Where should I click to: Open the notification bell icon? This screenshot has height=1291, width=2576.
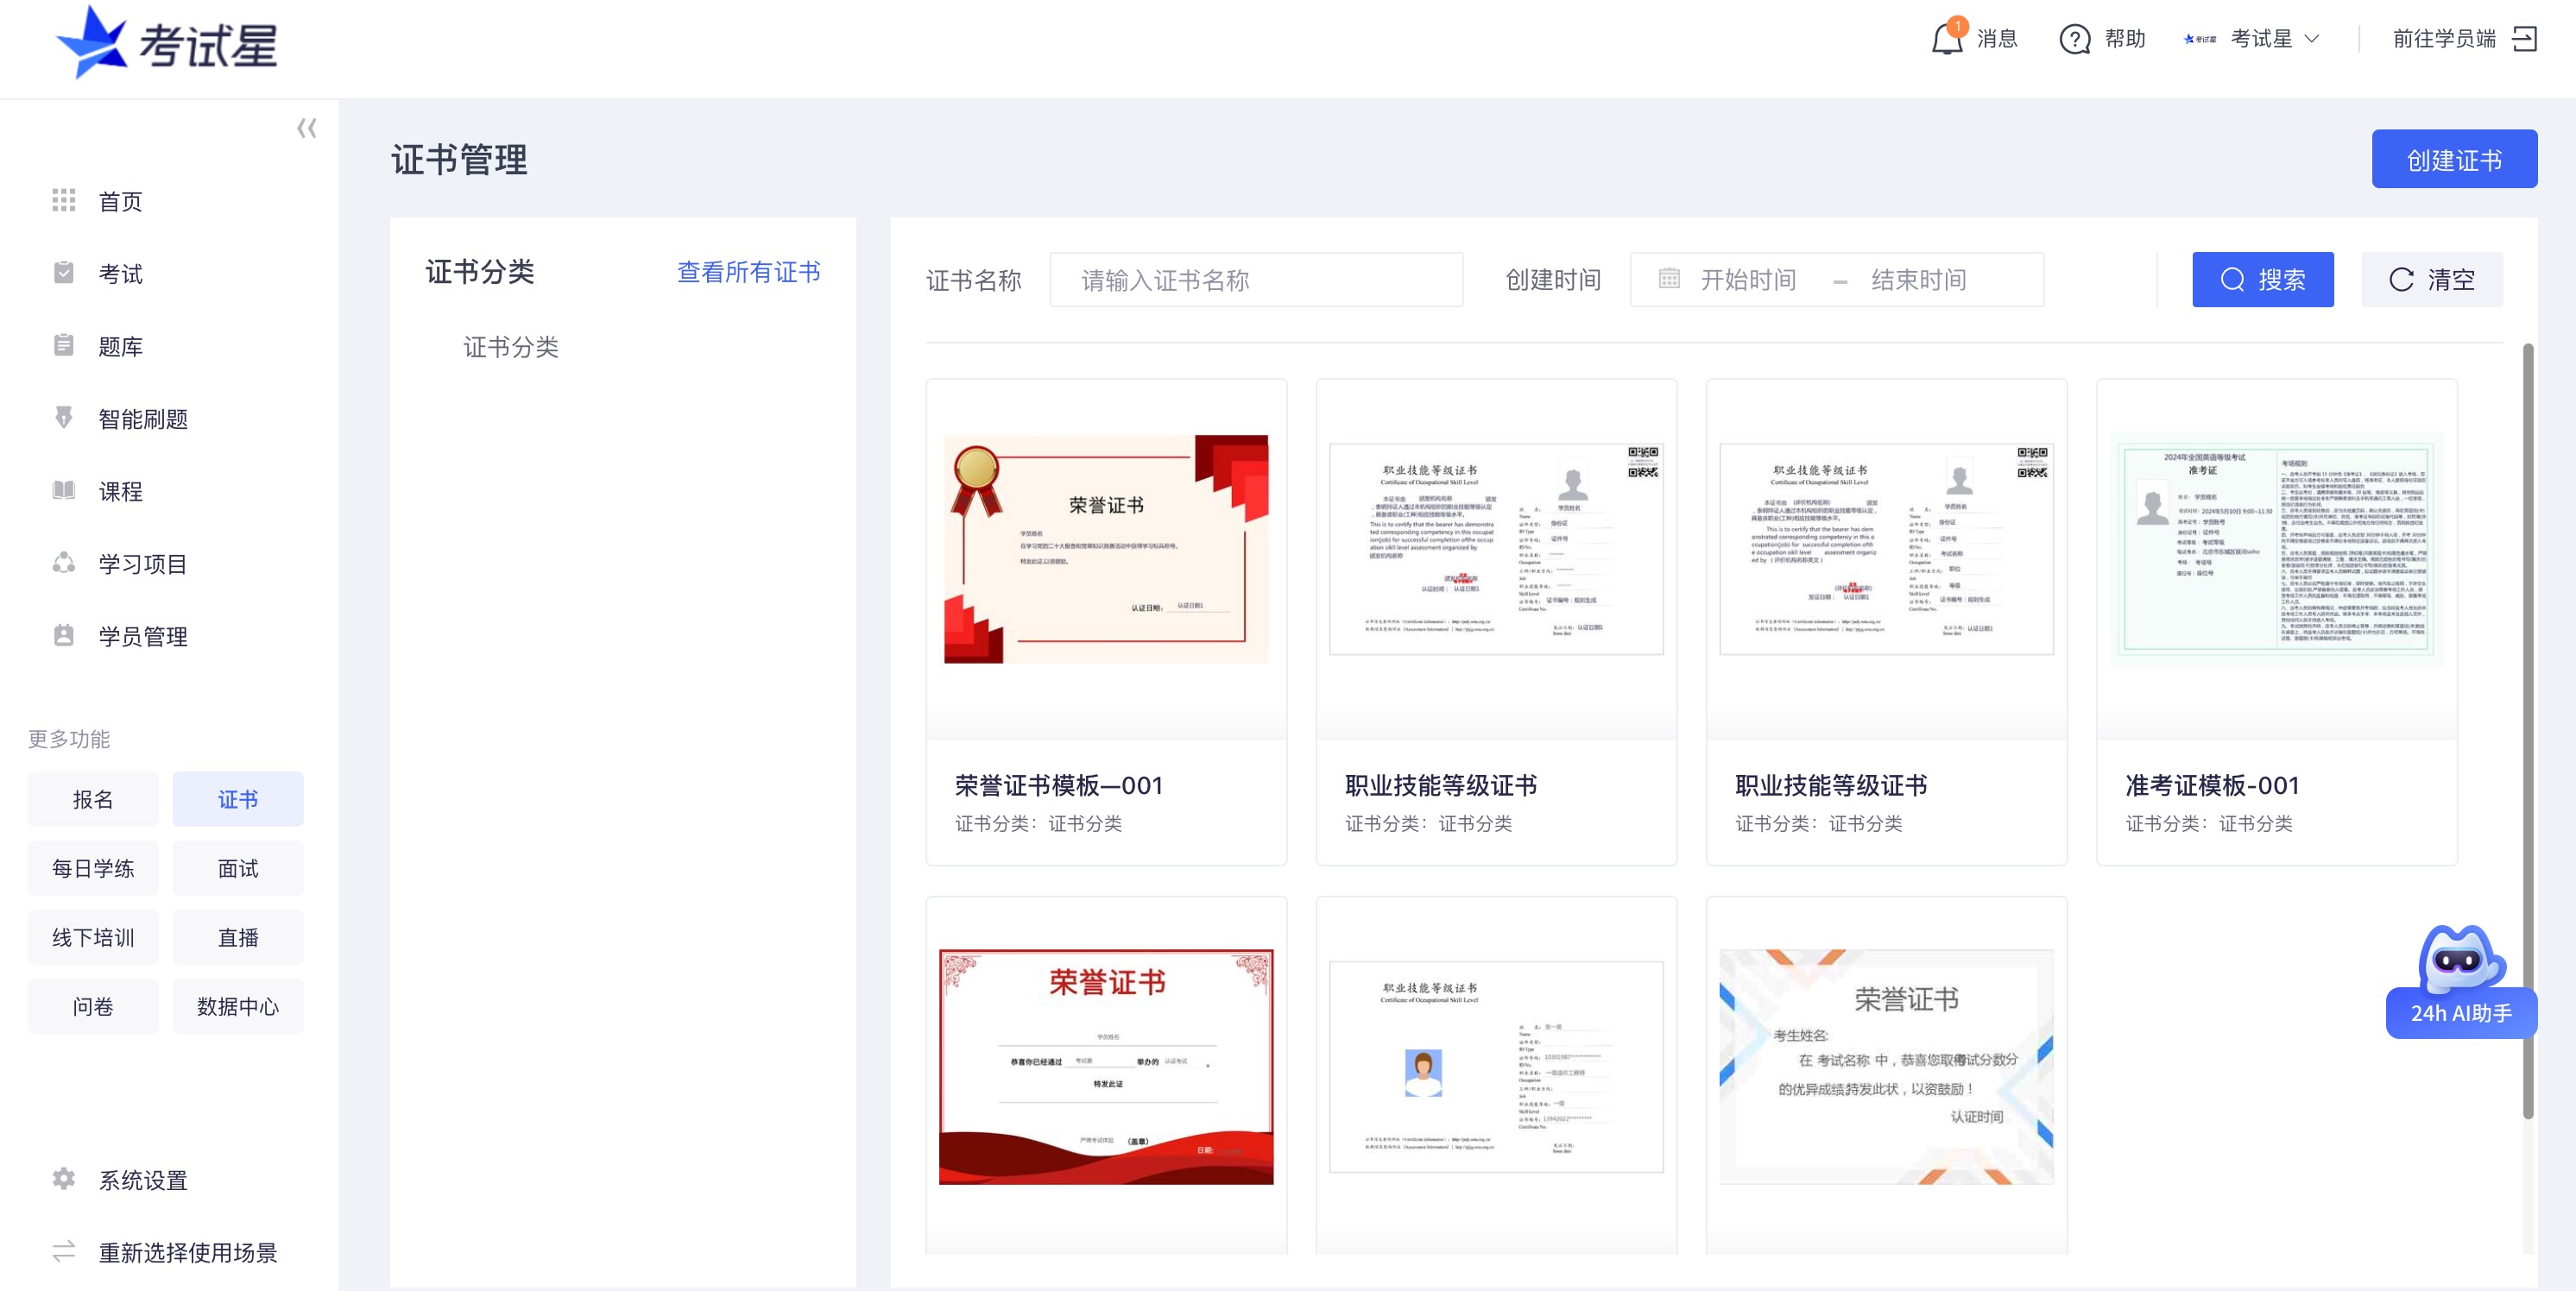click(x=1947, y=38)
